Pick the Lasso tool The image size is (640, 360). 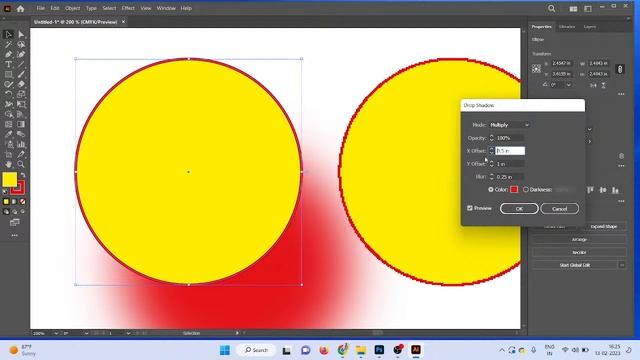coord(21,44)
